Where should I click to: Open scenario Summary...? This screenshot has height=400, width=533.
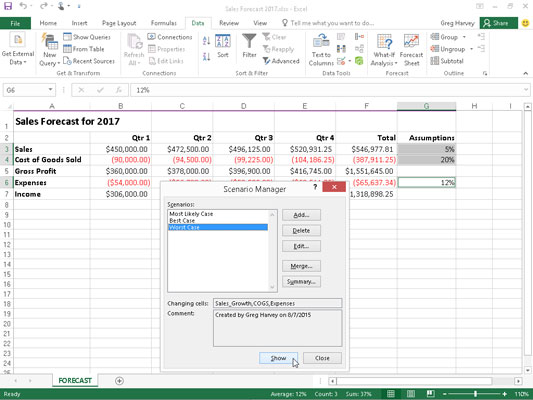pos(301,281)
